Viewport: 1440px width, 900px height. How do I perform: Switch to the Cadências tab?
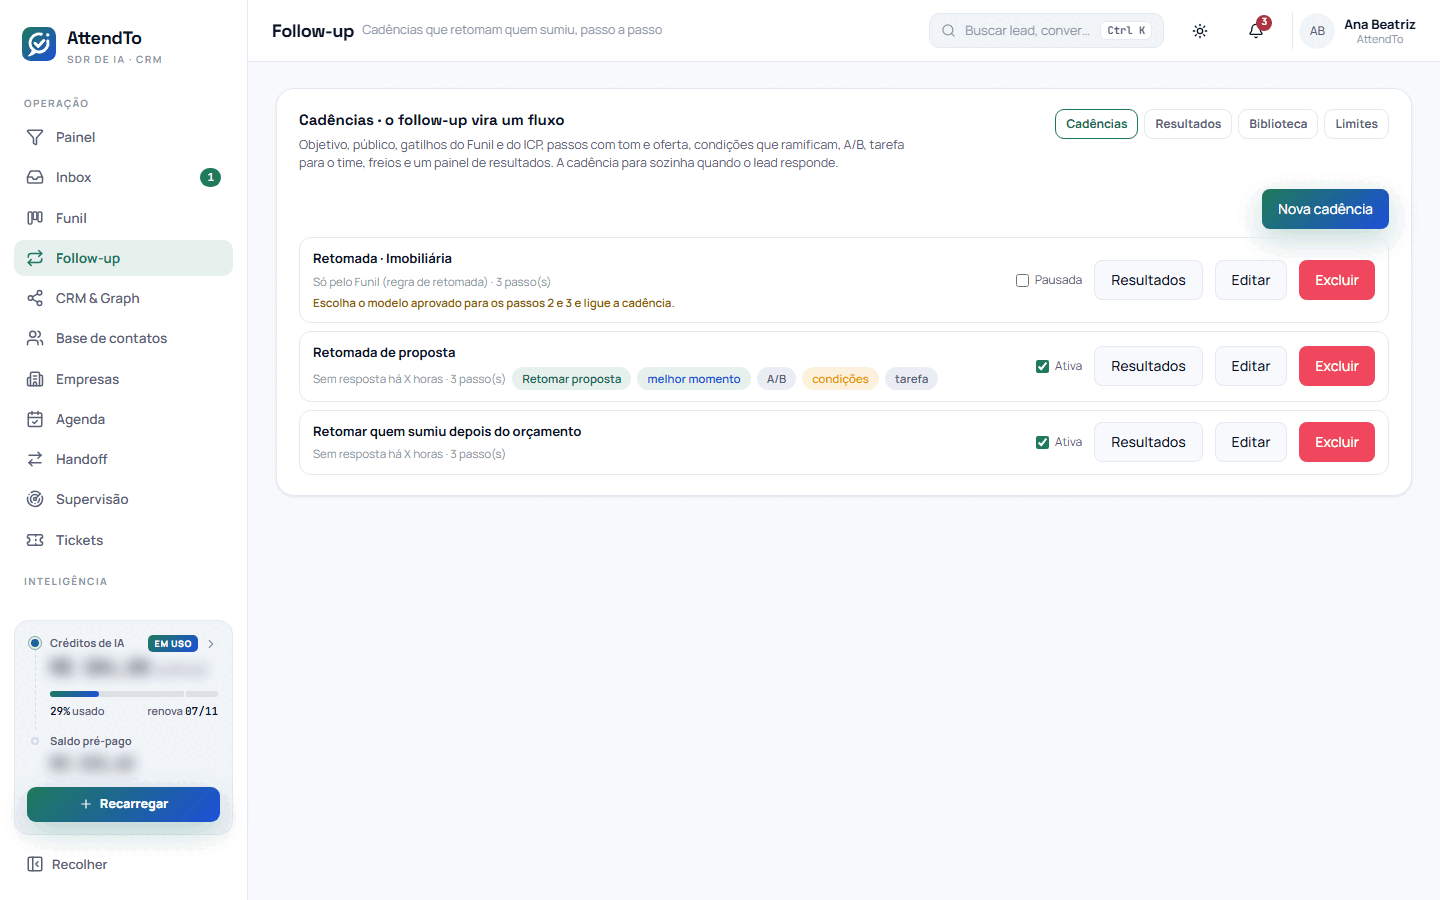(x=1096, y=124)
